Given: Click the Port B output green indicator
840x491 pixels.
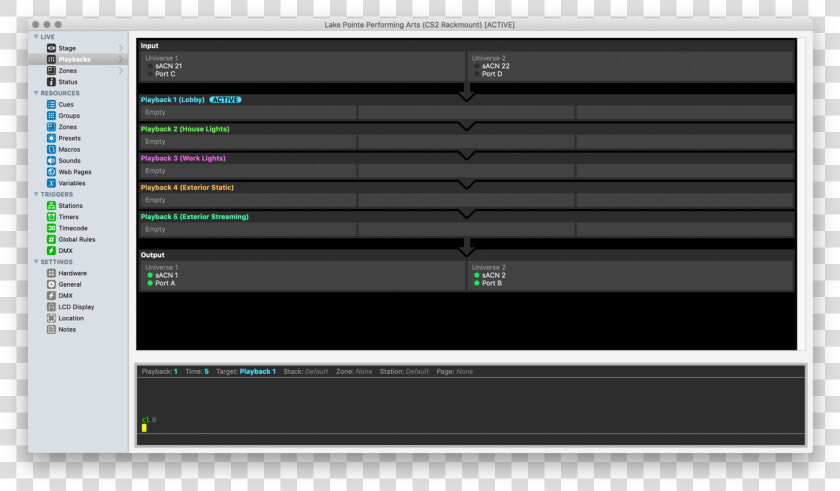Looking at the screenshot, I should click(477, 283).
